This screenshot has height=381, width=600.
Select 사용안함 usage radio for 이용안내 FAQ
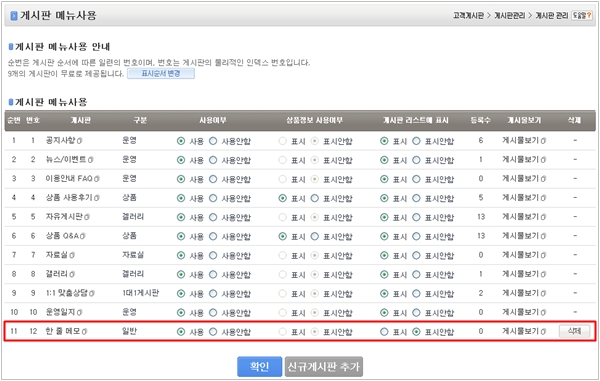pyautogui.click(x=213, y=179)
